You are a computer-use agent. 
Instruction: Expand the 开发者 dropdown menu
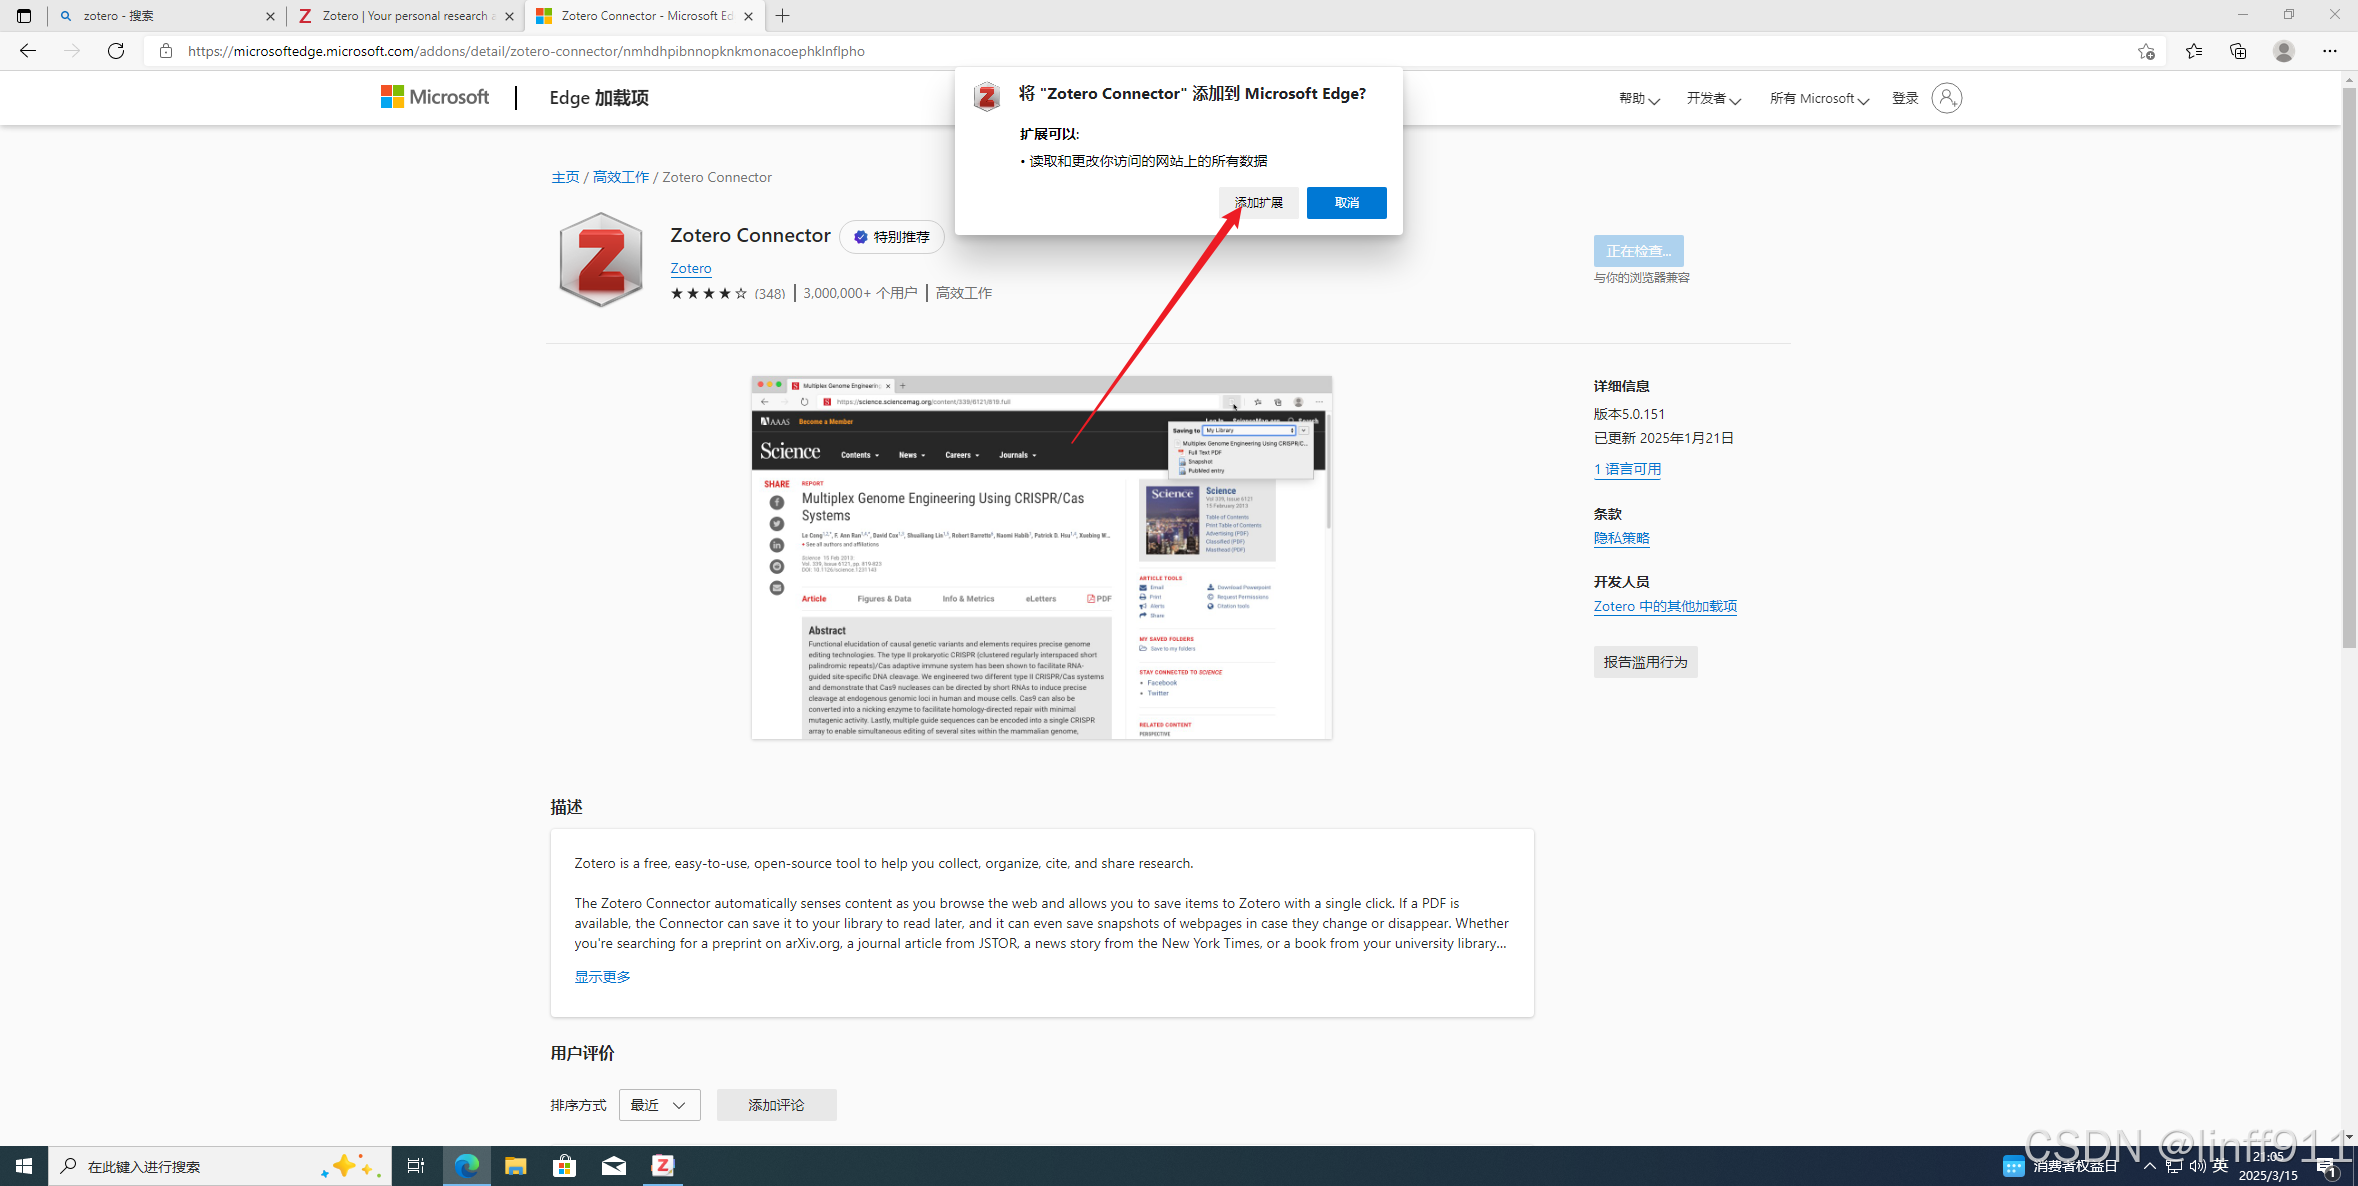click(x=1713, y=98)
